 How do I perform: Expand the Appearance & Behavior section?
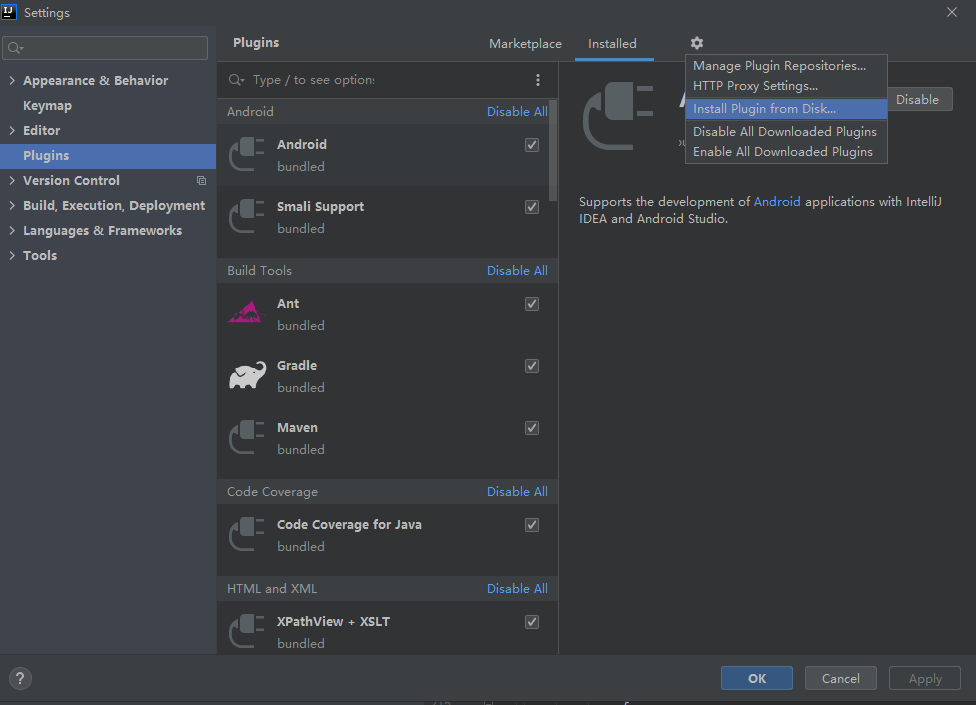coord(12,81)
